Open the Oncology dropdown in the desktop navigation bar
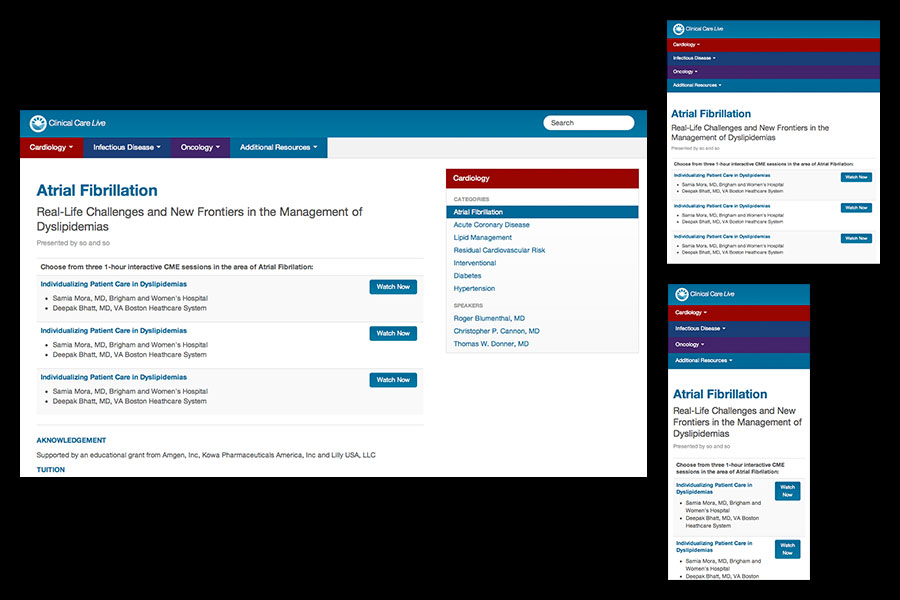Image resolution: width=900 pixels, height=600 pixels. click(x=200, y=148)
